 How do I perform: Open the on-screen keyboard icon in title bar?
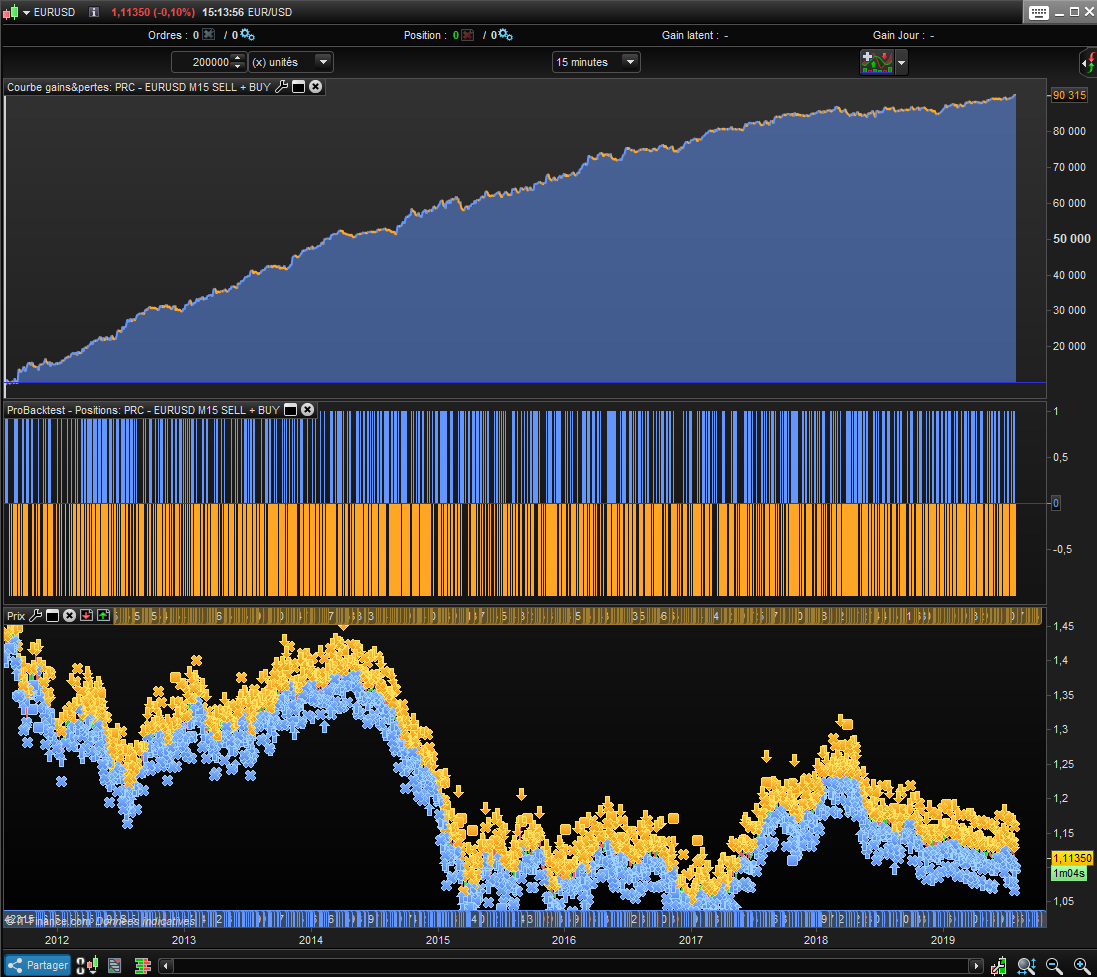(1038, 12)
